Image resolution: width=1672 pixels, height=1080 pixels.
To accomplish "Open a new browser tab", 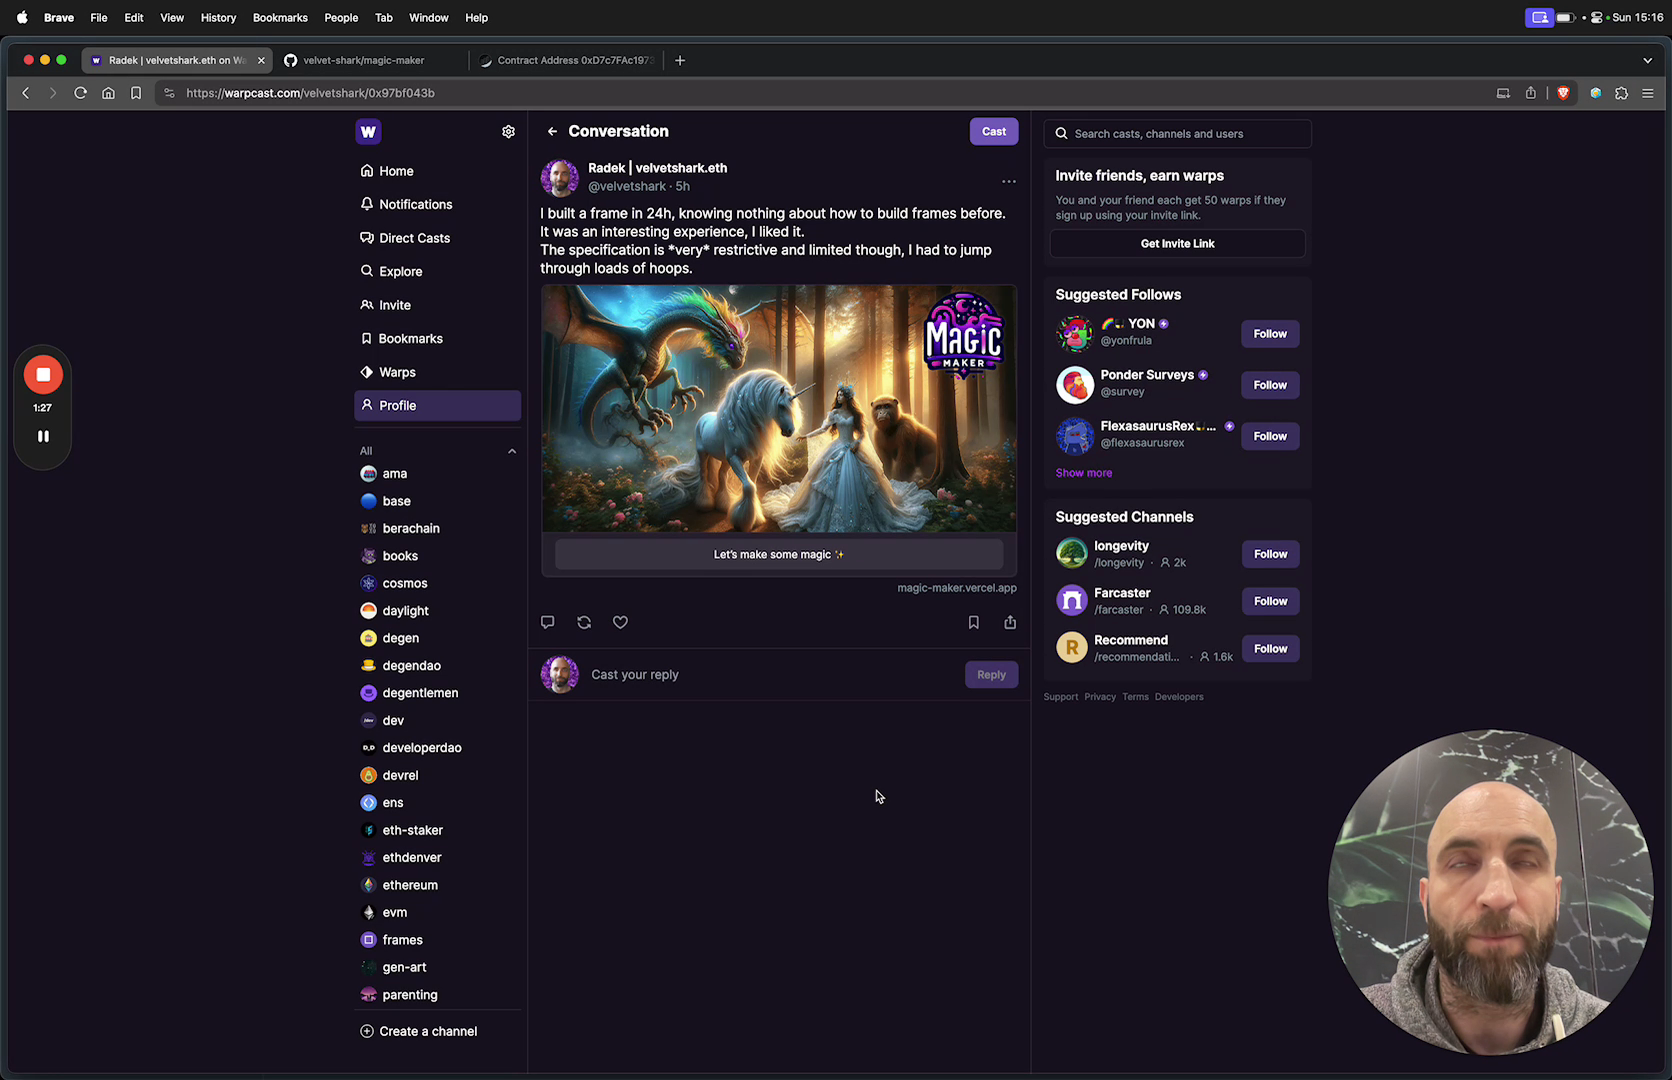I will point(680,60).
